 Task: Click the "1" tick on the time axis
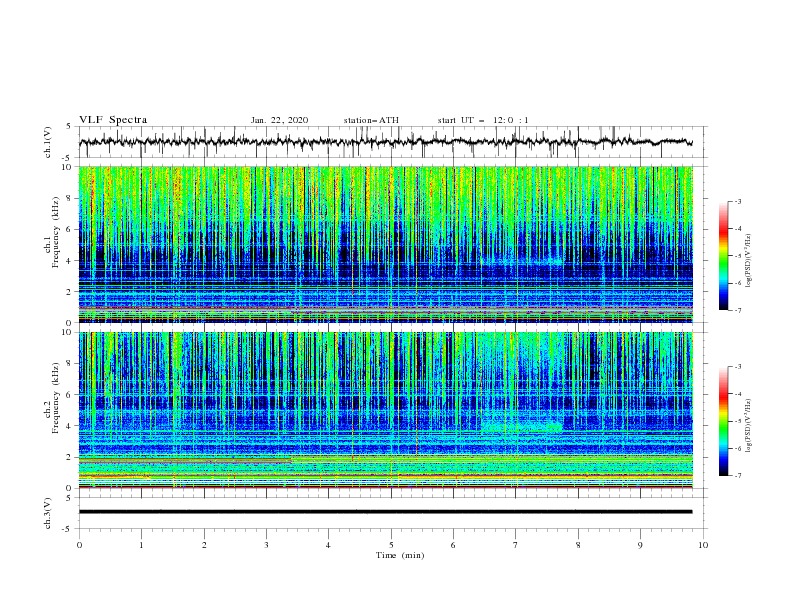(x=141, y=545)
